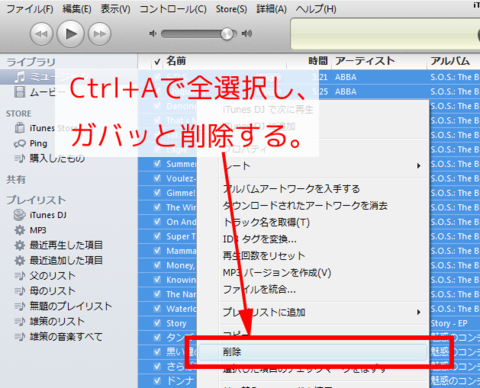The width and height of the screenshot is (480, 388).
Task: Uncheck the Summer track checkbox
Action: [157, 164]
